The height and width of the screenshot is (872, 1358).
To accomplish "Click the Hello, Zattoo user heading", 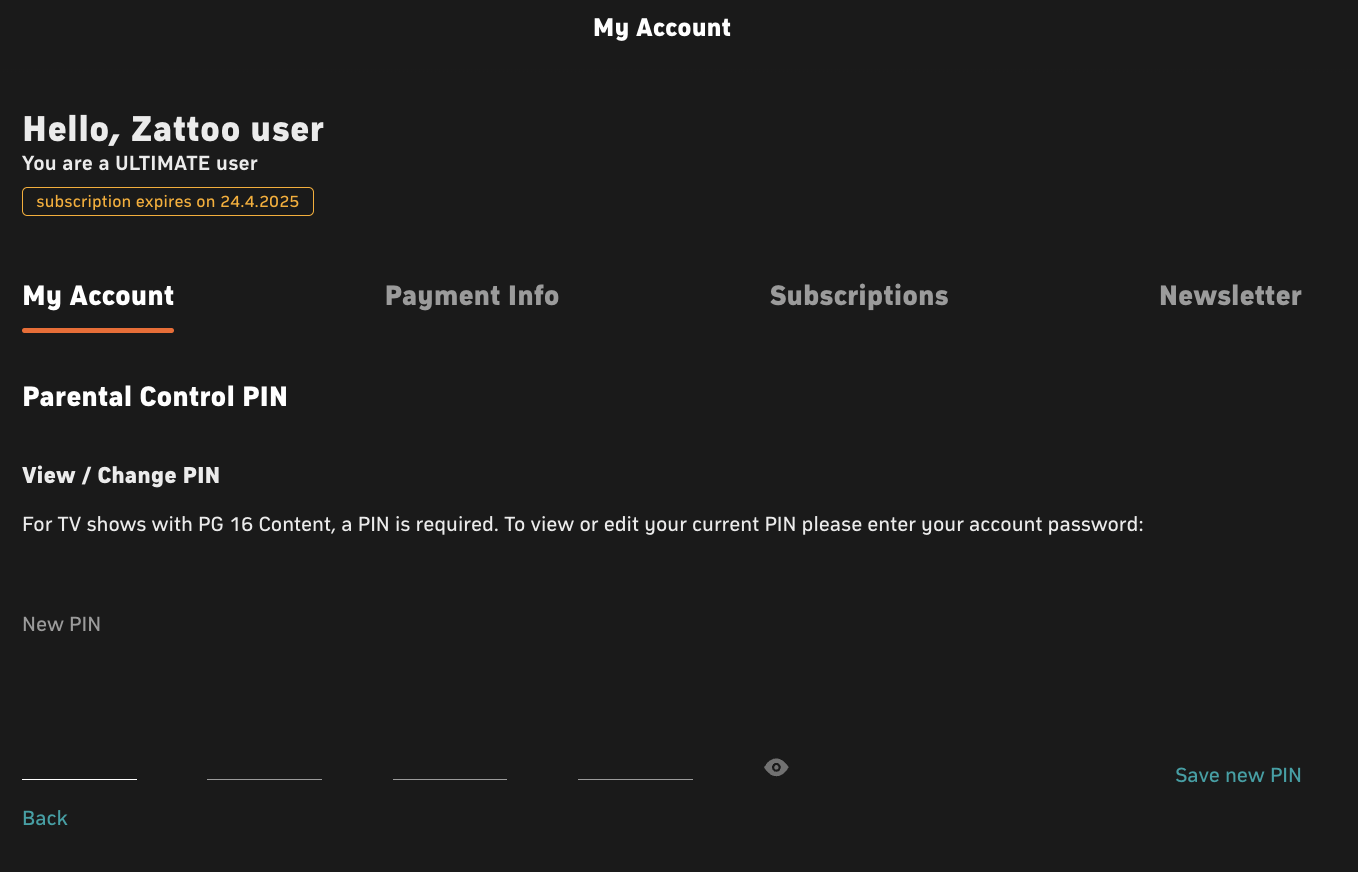I will (x=173, y=129).
